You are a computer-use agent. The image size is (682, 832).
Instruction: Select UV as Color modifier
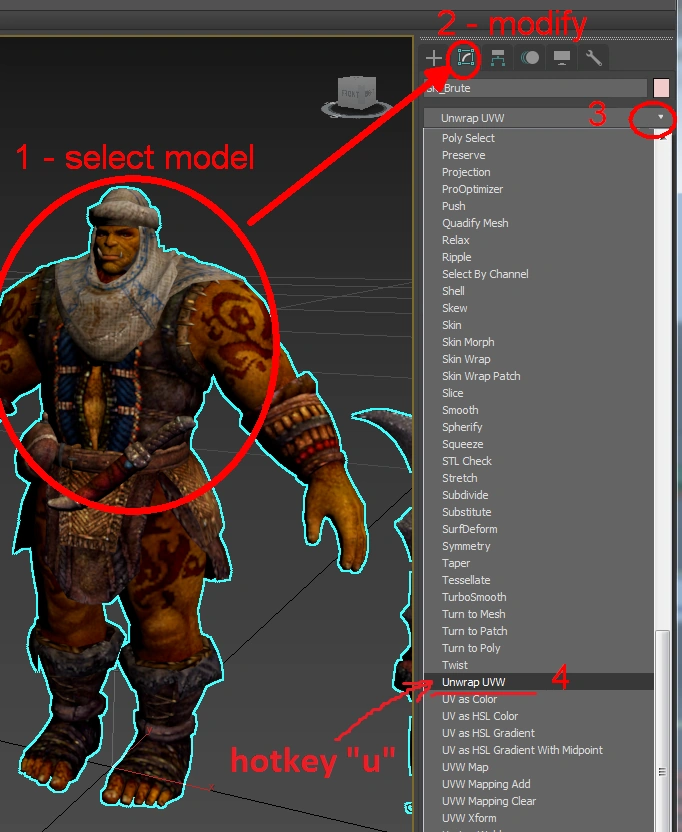[469, 699]
